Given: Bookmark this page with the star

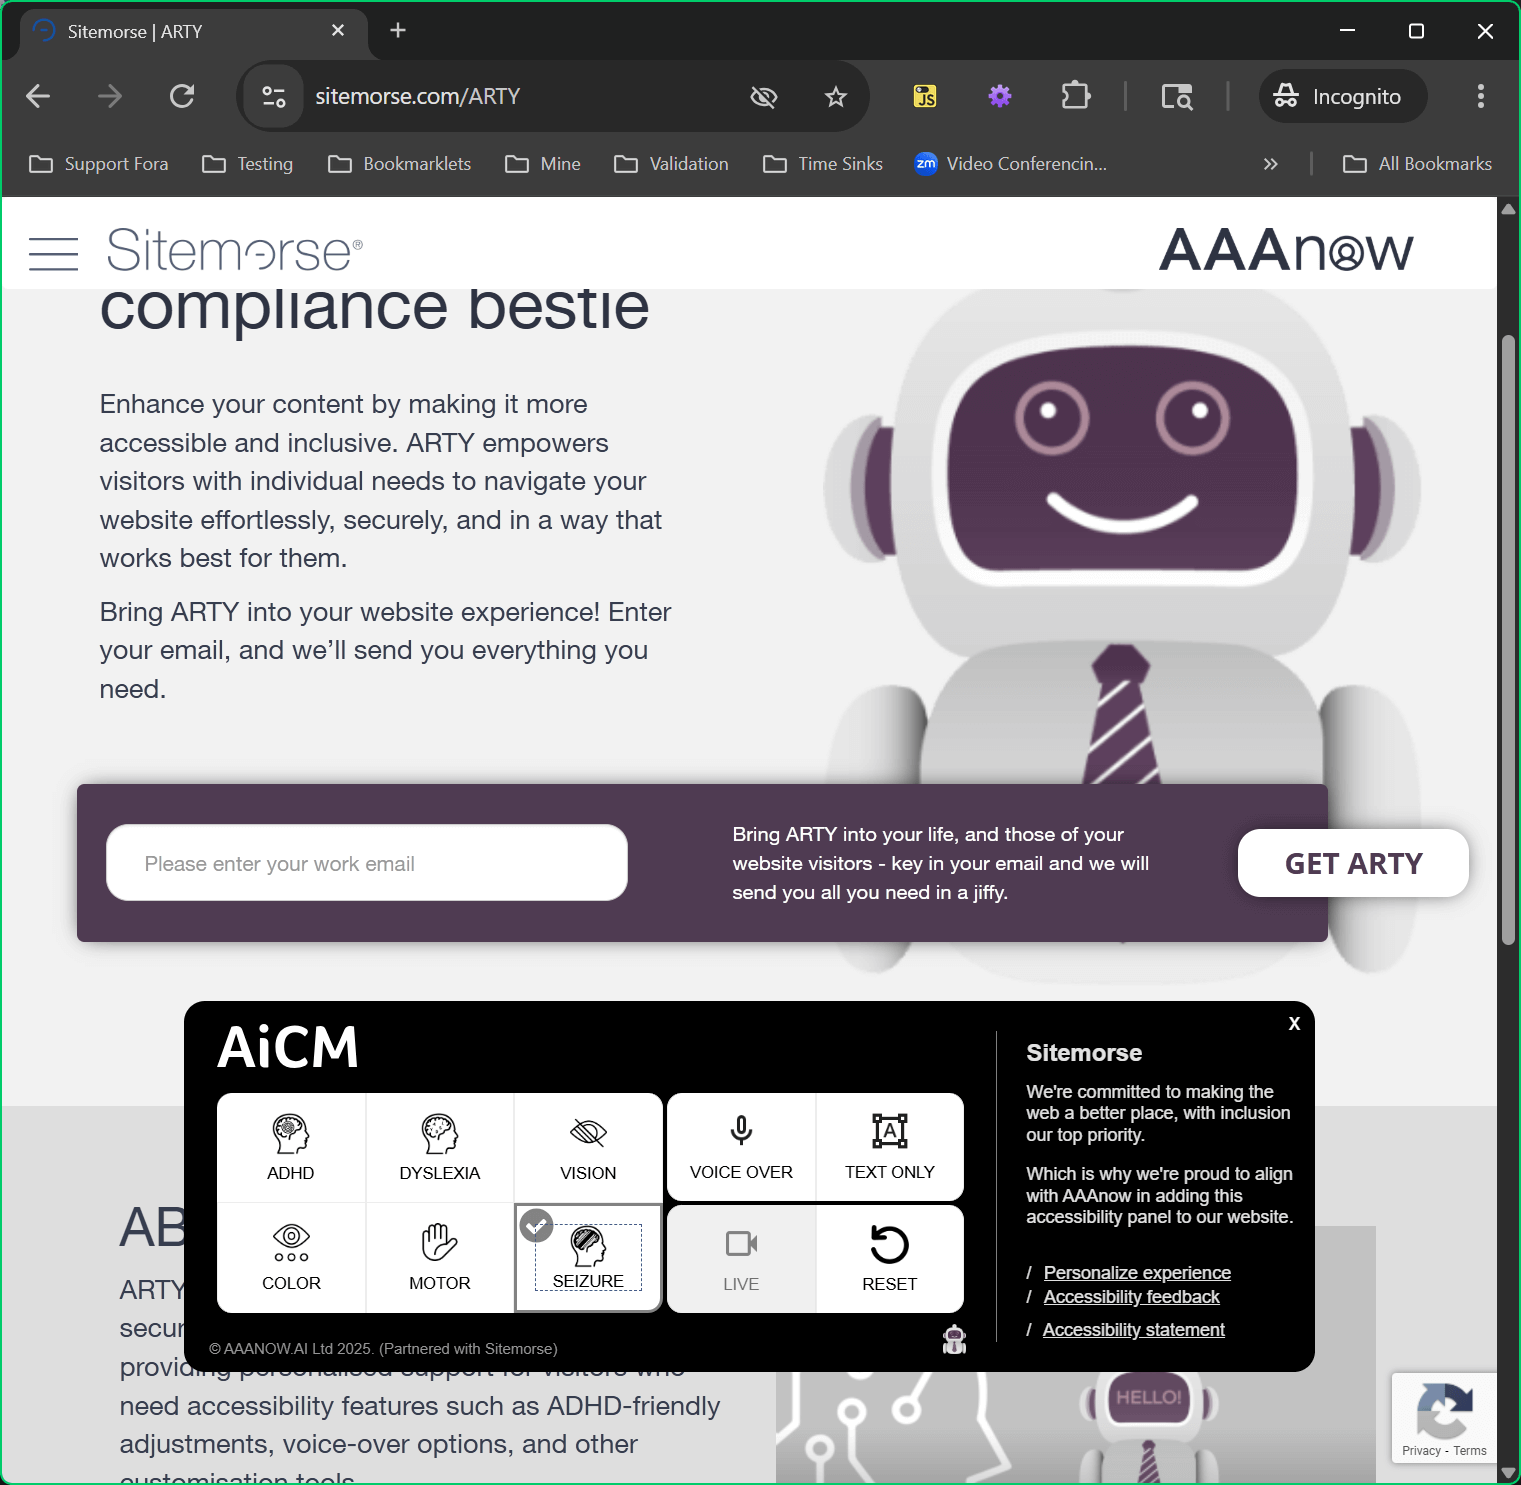Looking at the screenshot, I should pyautogui.click(x=836, y=96).
